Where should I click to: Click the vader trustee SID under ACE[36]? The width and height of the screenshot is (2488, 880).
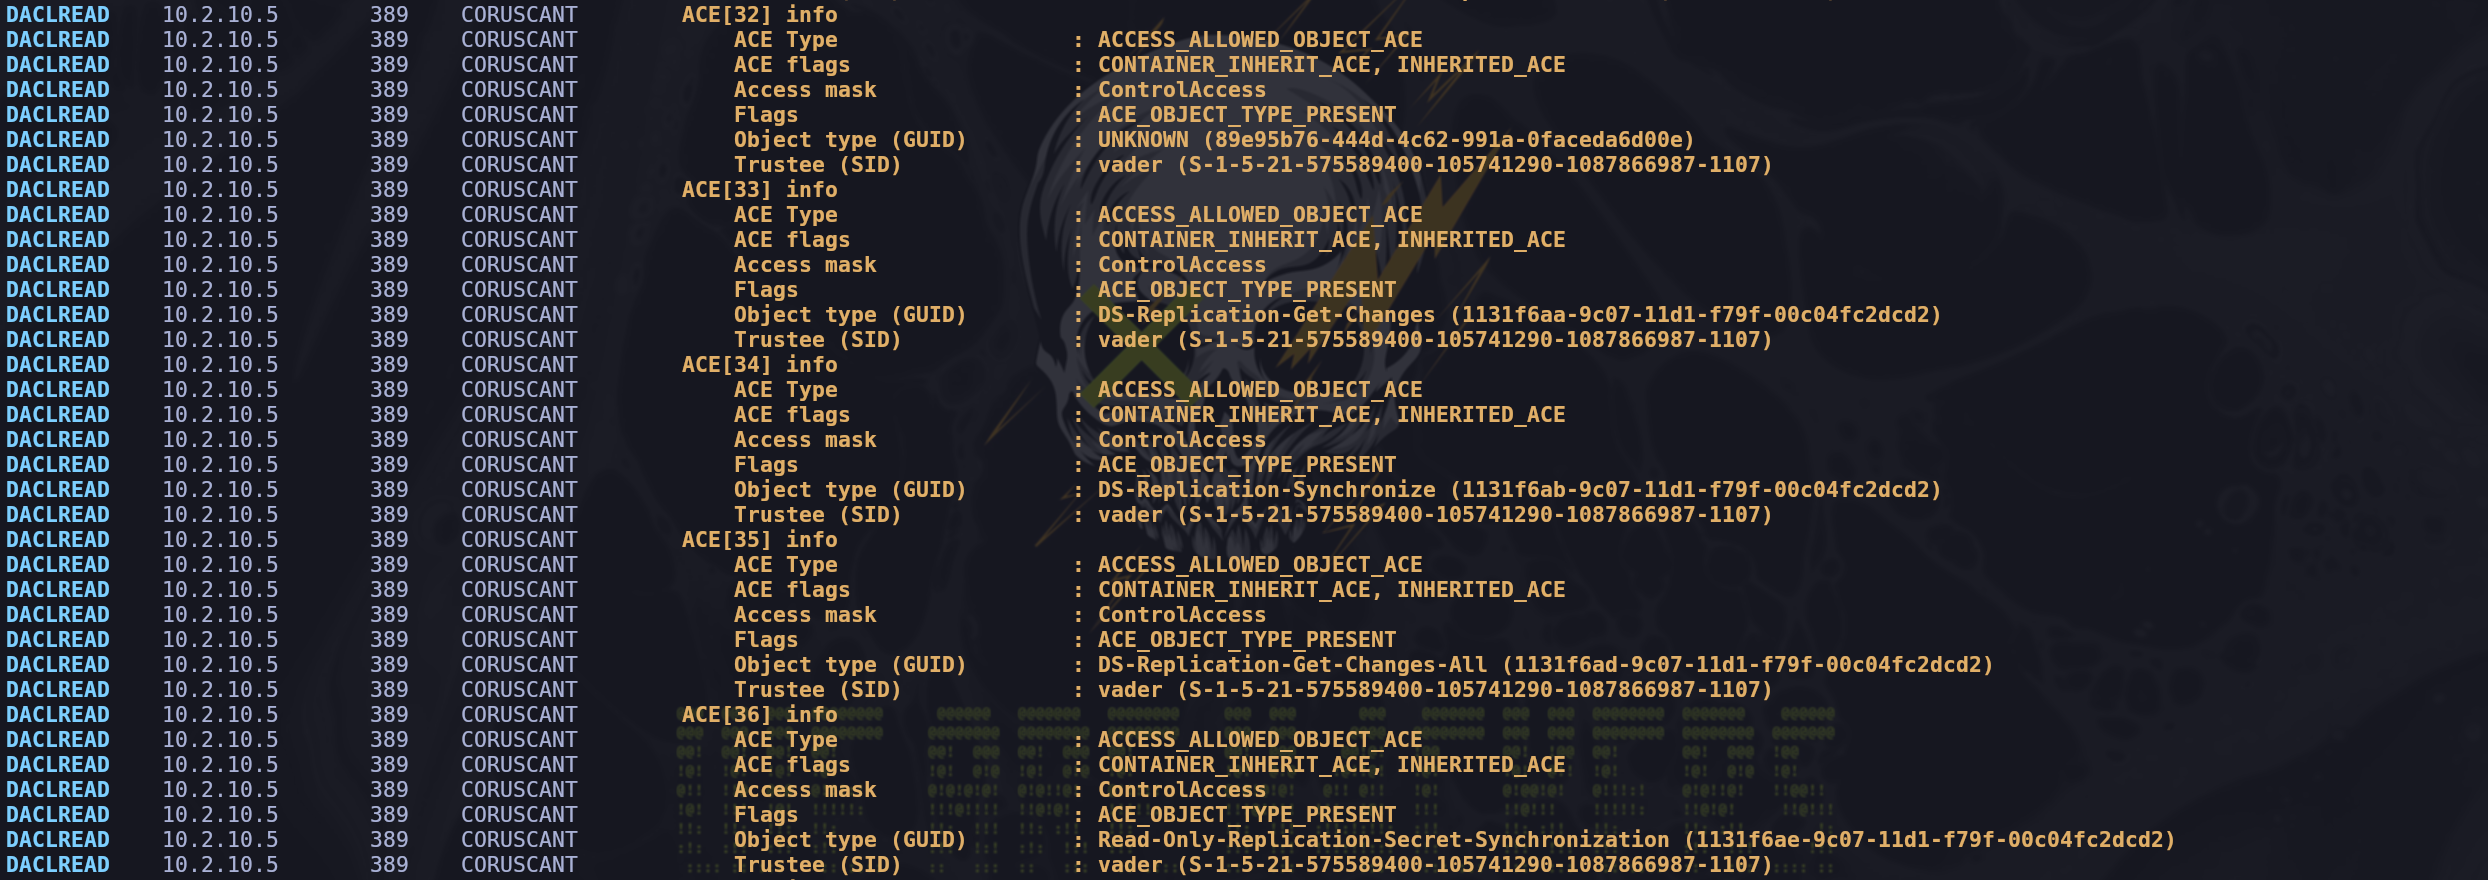[x=1434, y=865]
